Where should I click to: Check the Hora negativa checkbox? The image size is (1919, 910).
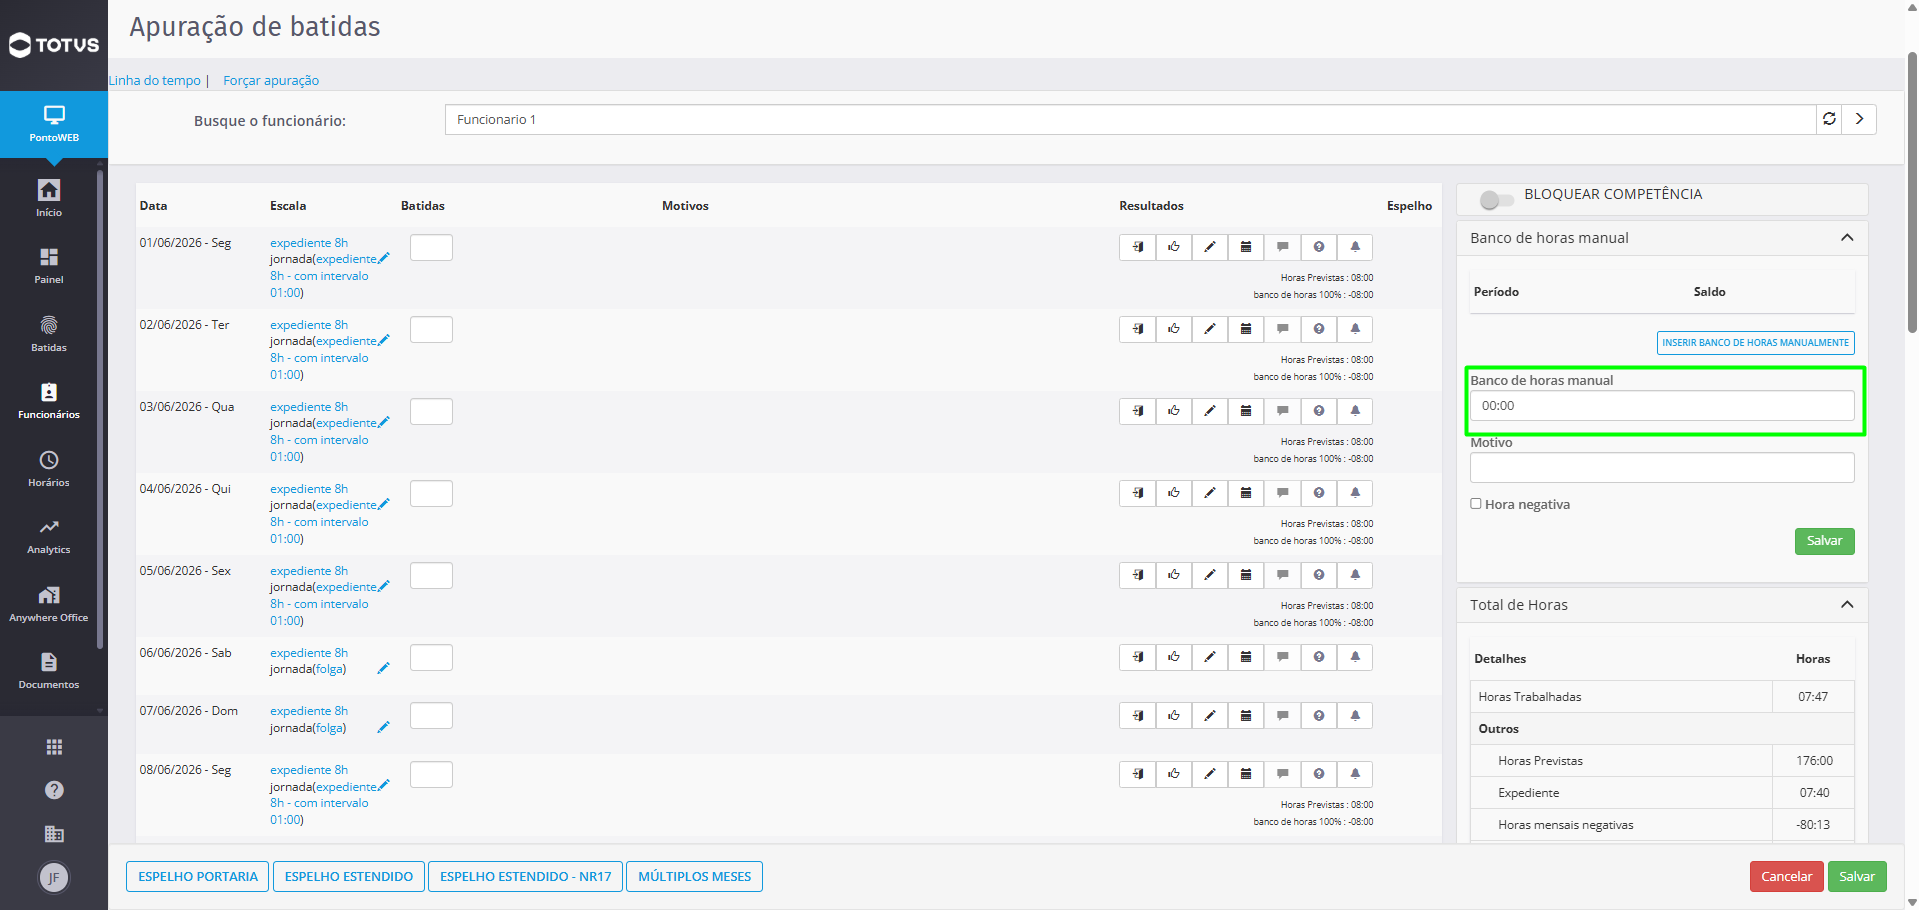point(1476,504)
